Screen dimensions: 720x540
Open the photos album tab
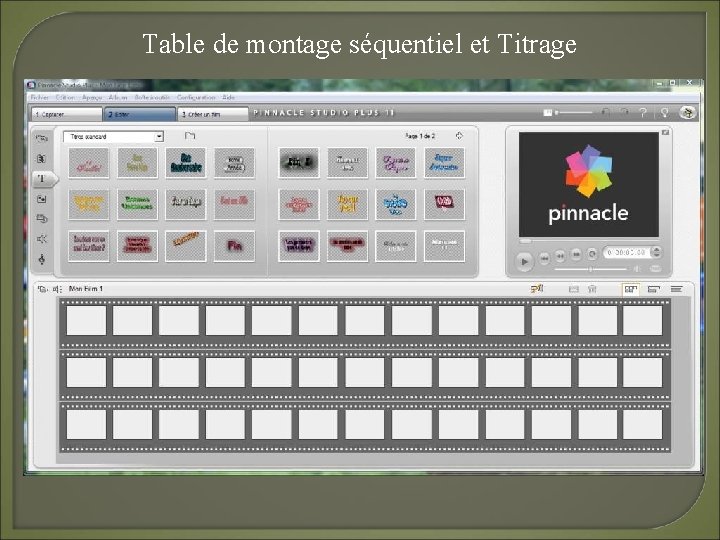click(41, 199)
